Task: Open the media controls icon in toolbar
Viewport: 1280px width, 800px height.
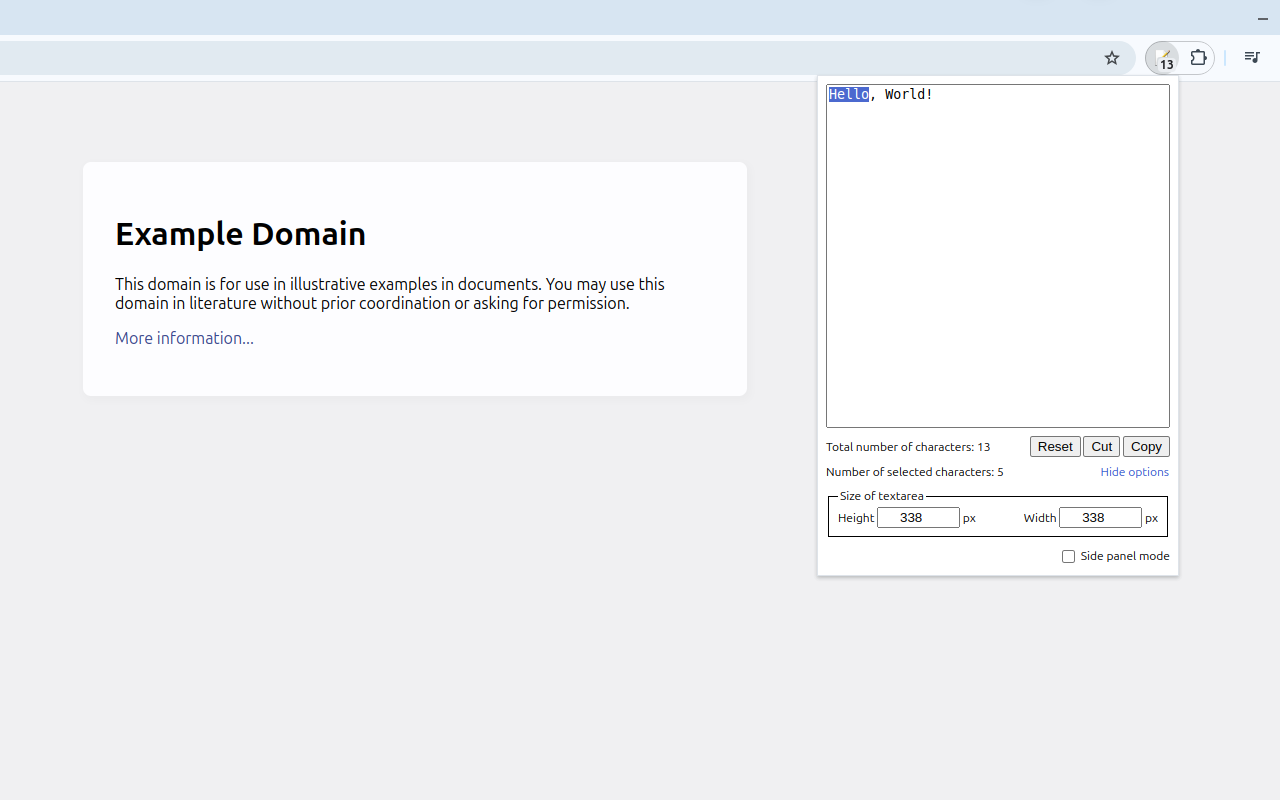Action: click(x=1251, y=58)
